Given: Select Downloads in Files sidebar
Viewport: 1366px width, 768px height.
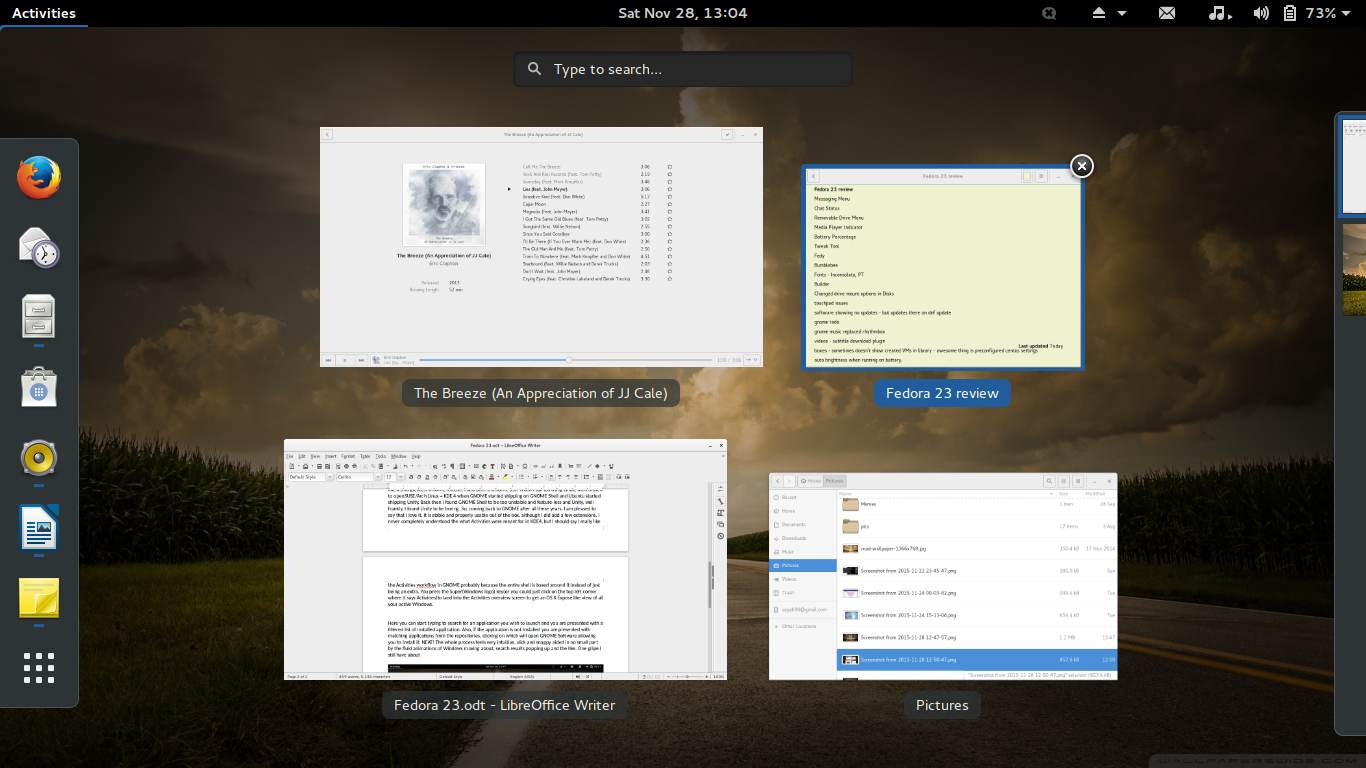Looking at the screenshot, I should 803,538.
